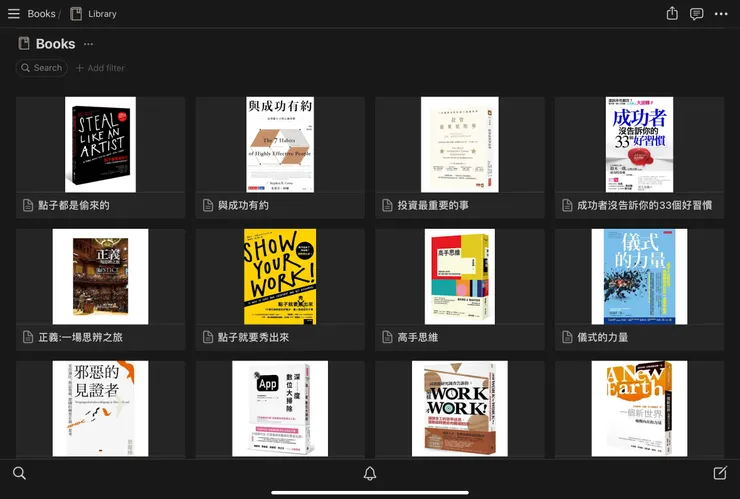Click page icon next to 點子都是偷來的

coord(28,205)
